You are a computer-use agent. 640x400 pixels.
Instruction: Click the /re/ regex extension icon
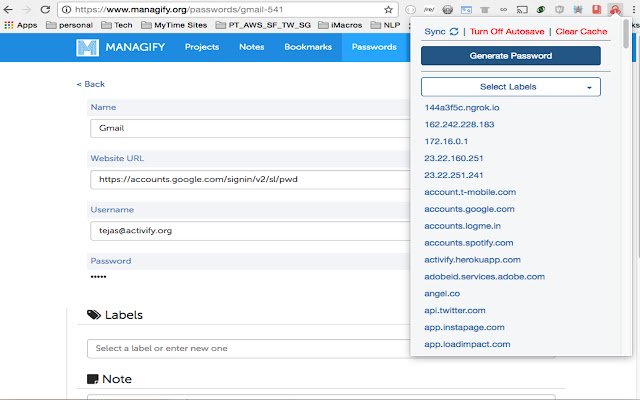coord(429,9)
